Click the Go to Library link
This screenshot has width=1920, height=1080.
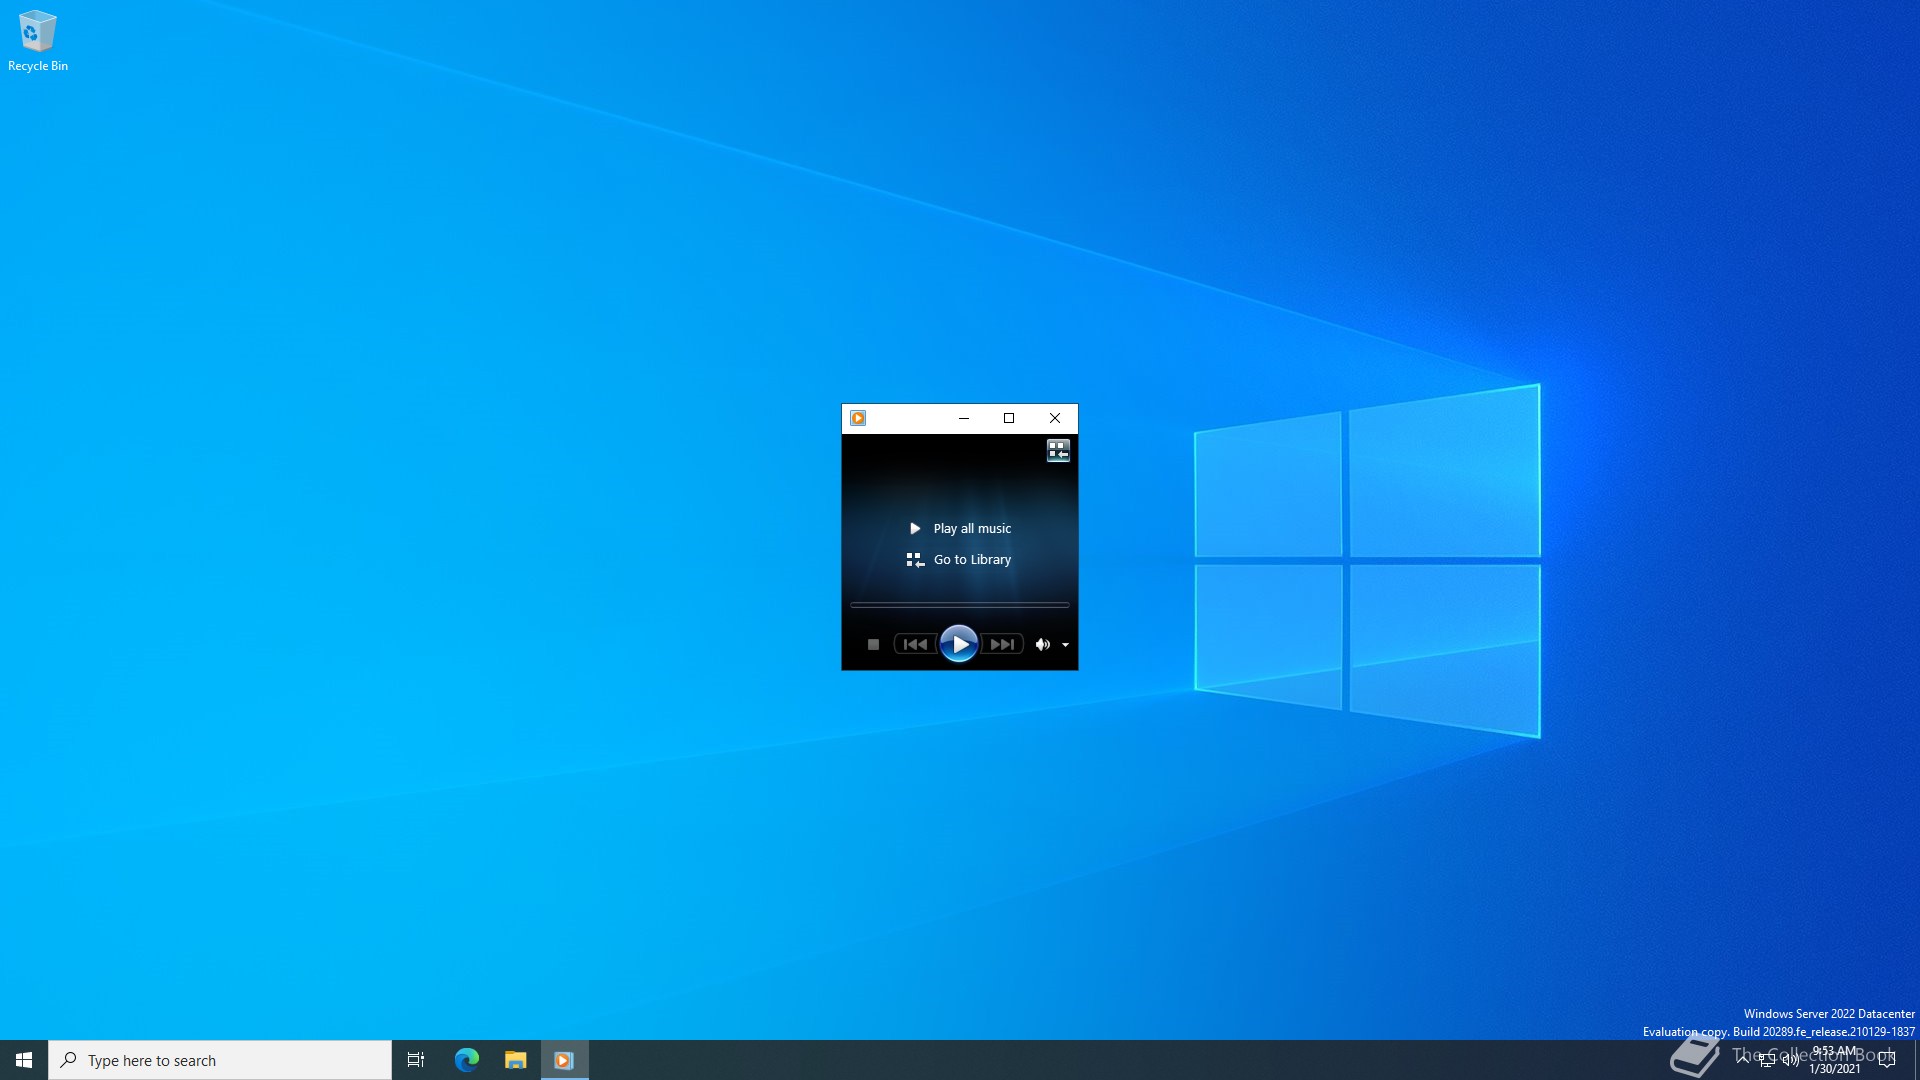[x=972, y=560]
